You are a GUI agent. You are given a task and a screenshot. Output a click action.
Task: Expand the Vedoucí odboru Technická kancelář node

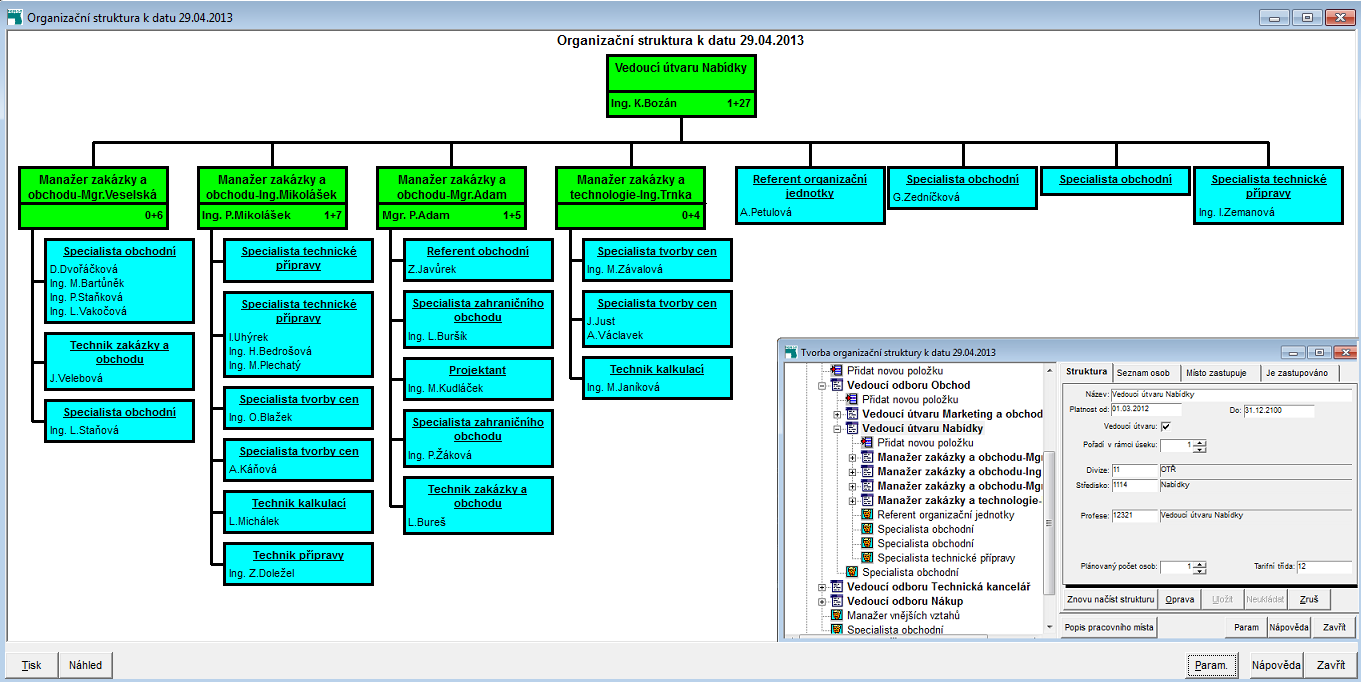(823, 587)
